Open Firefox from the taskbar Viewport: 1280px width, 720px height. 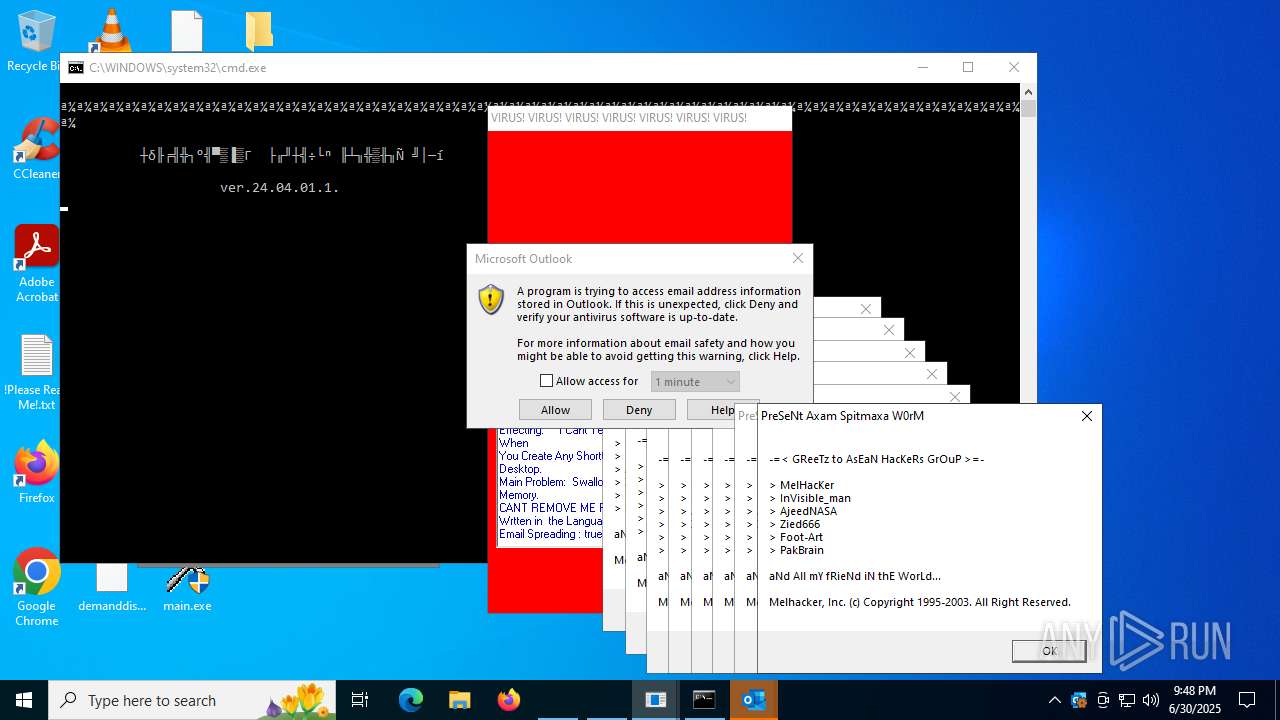(509, 700)
